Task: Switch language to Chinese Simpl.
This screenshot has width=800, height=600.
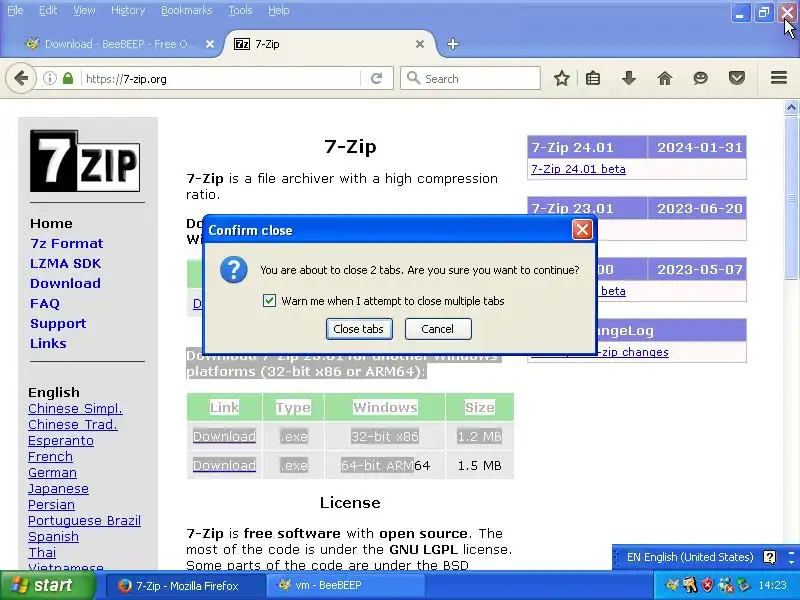Action: click(75, 409)
